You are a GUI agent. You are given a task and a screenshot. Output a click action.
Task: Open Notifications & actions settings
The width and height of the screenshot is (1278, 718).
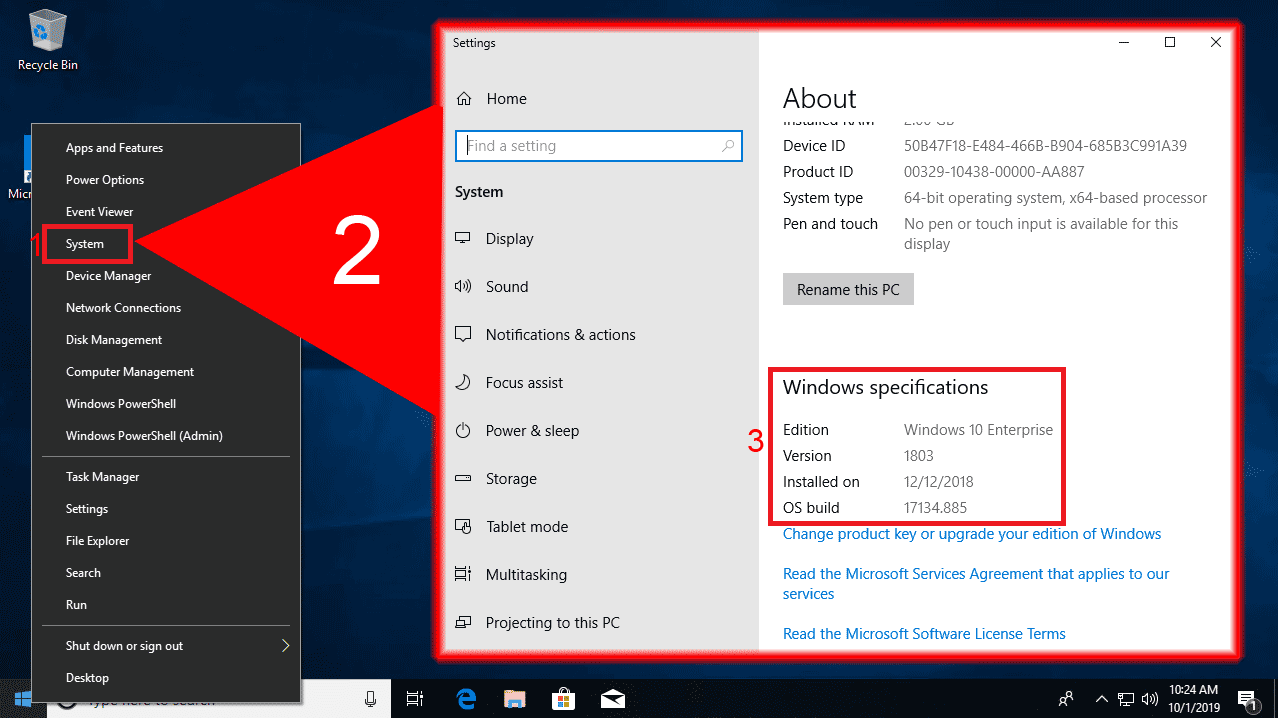pyautogui.click(x=560, y=334)
